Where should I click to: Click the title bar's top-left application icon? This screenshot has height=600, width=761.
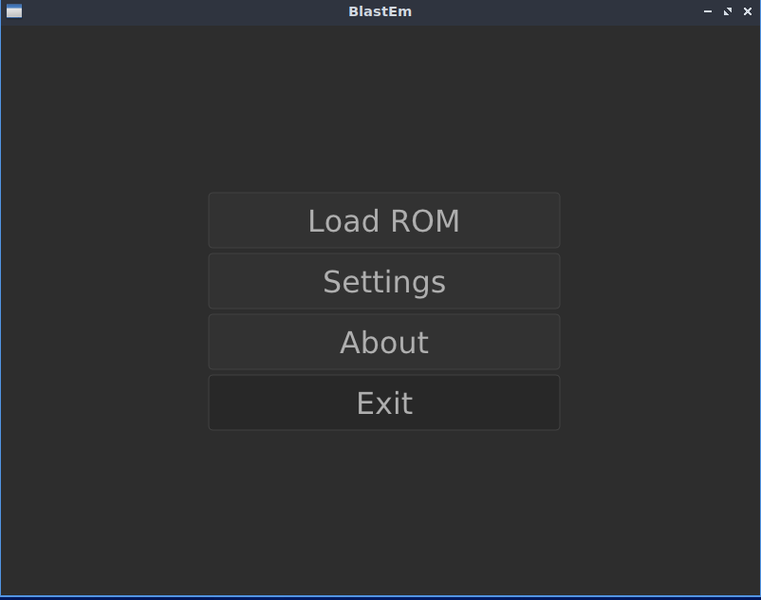pyautogui.click(x=14, y=12)
